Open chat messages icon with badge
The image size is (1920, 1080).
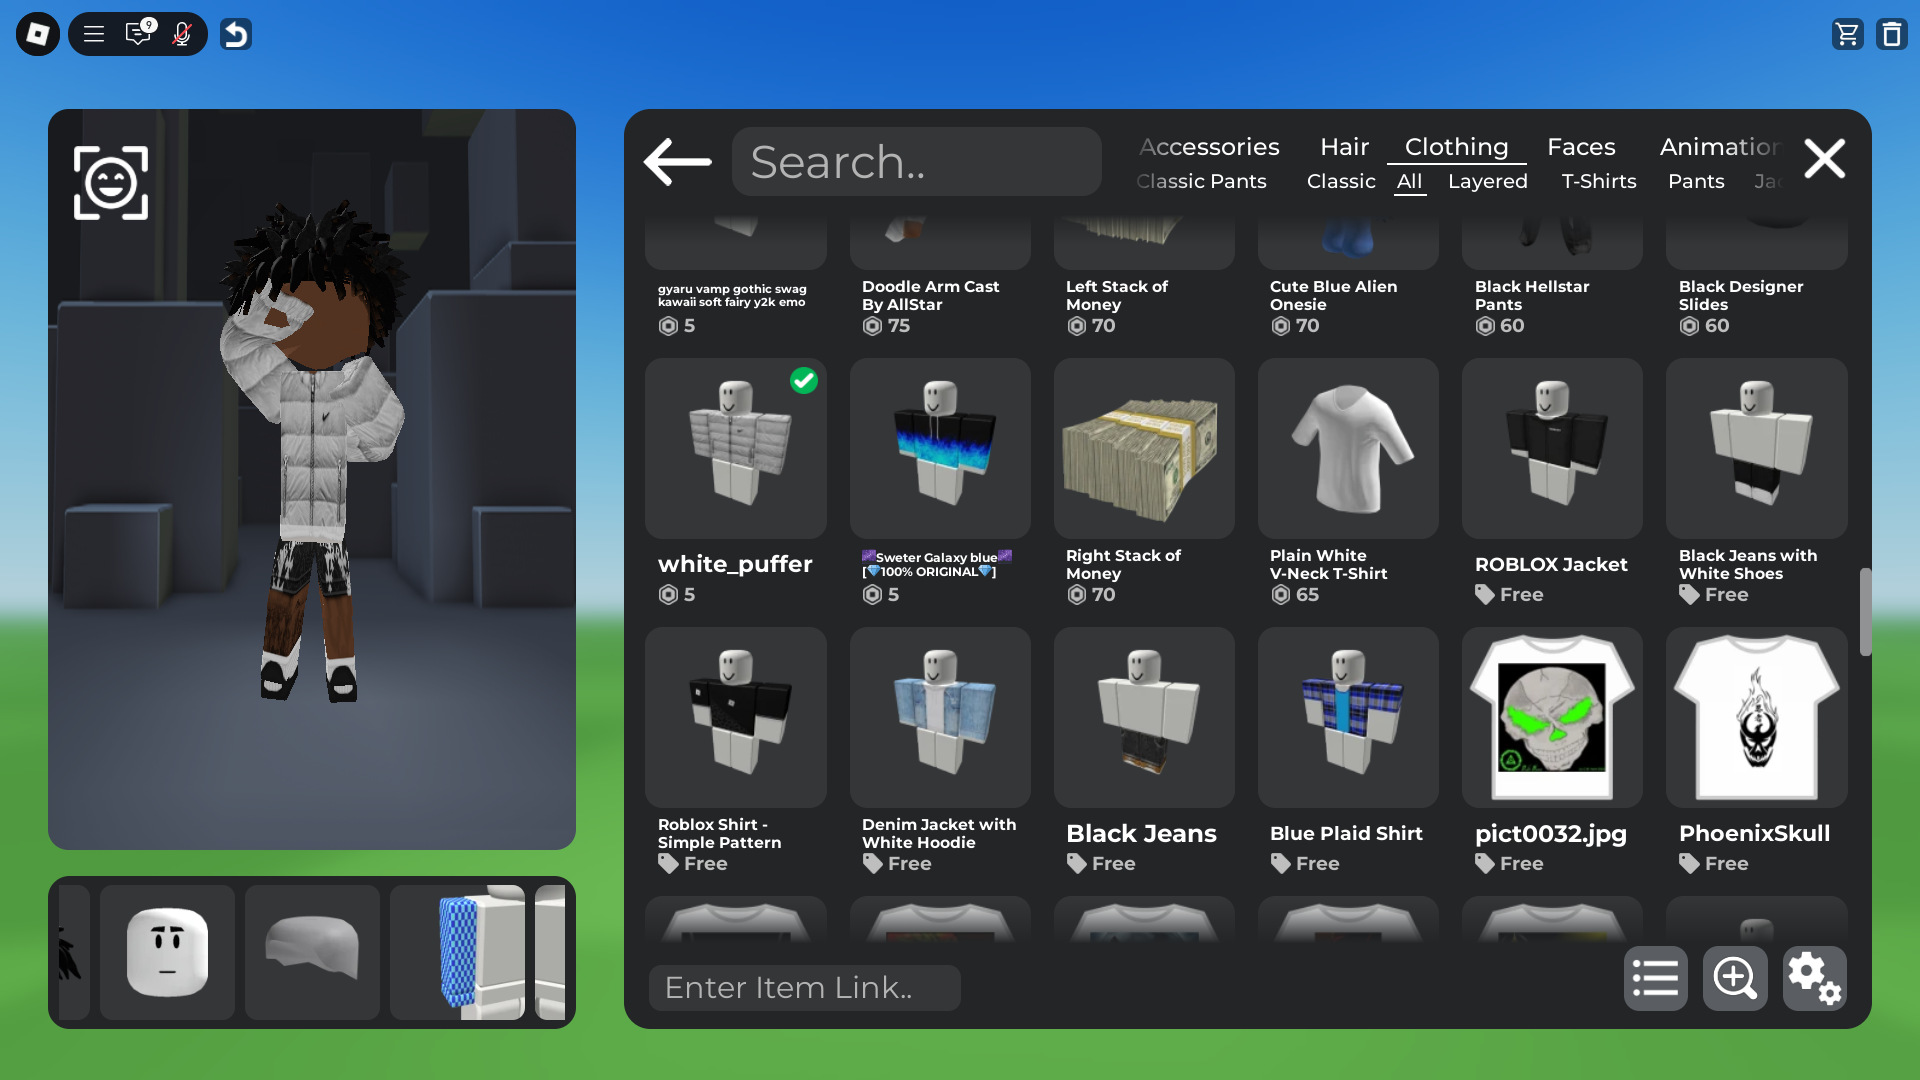coord(138,34)
